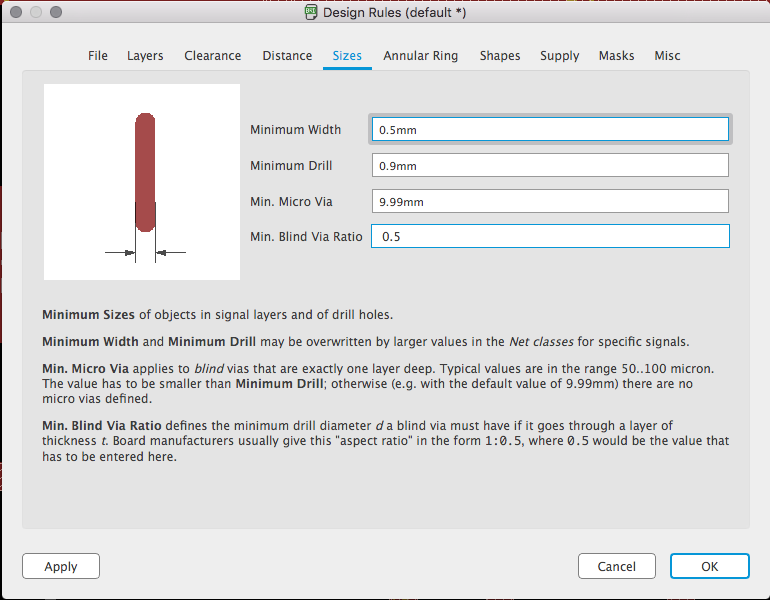Click the Sizes tab
This screenshot has height=600, width=770.
pos(347,55)
